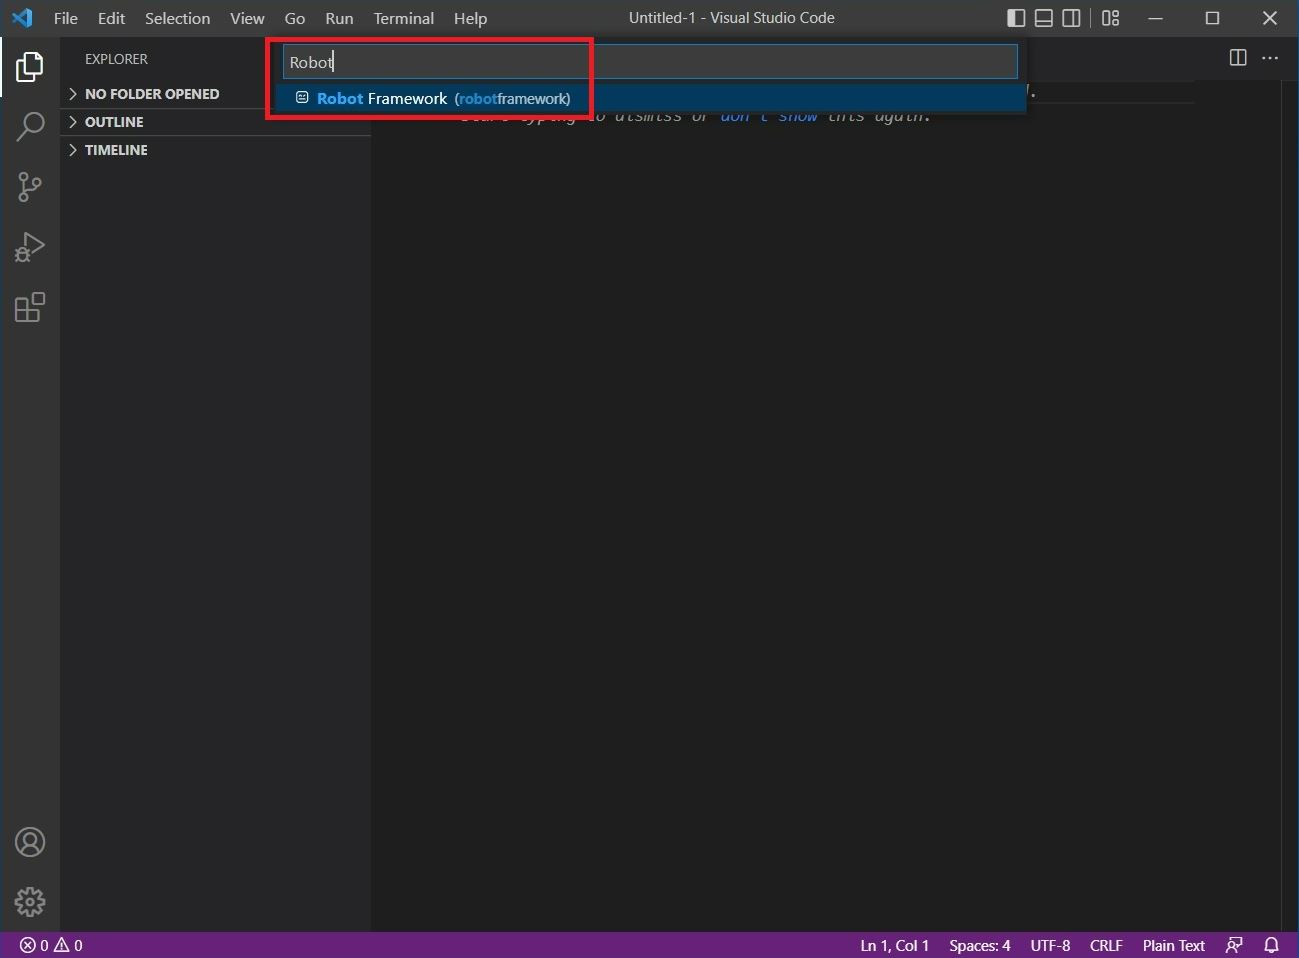Click the language search input containing Robot
1299x958 pixels.
coord(650,62)
